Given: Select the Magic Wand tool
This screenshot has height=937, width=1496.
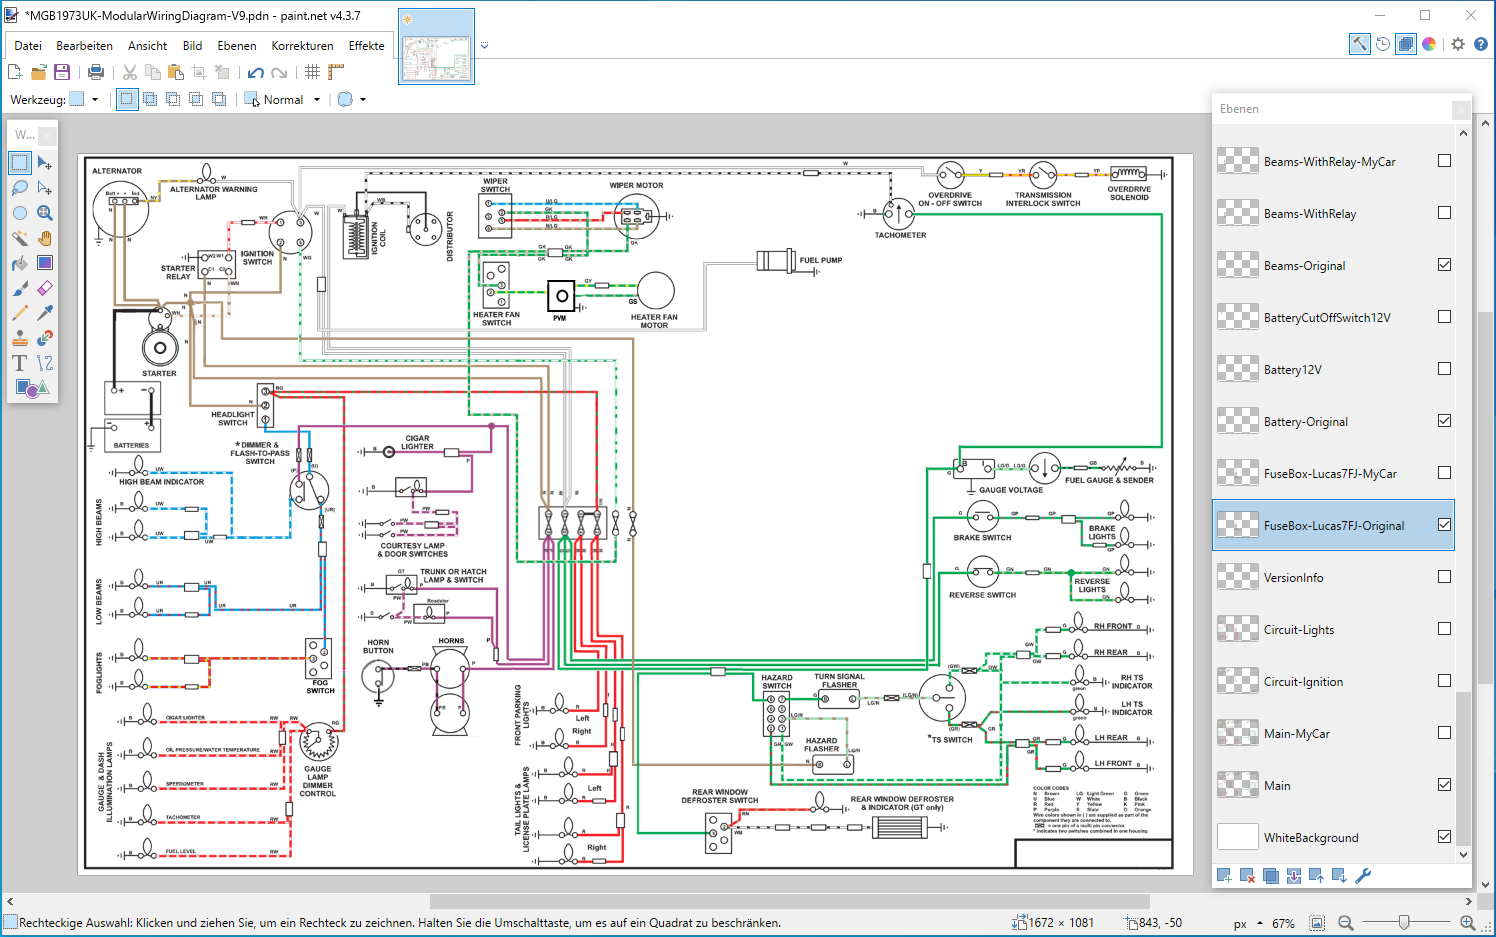Looking at the screenshot, I should (20, 238).
